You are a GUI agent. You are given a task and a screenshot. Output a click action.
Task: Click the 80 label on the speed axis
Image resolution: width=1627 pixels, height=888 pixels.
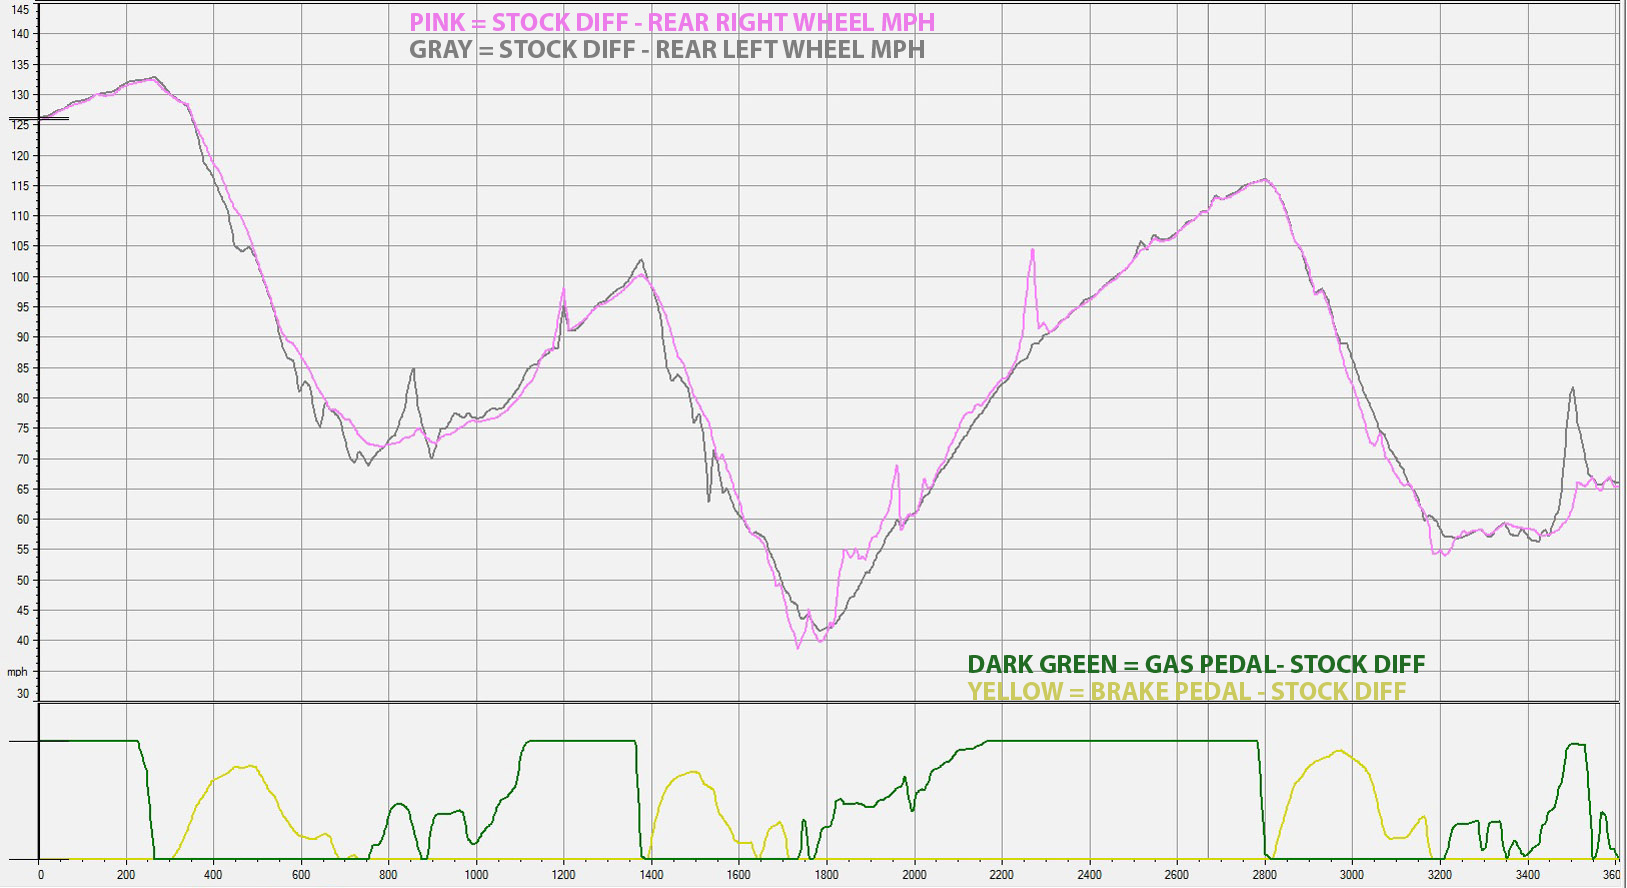(x=23, y=398)
